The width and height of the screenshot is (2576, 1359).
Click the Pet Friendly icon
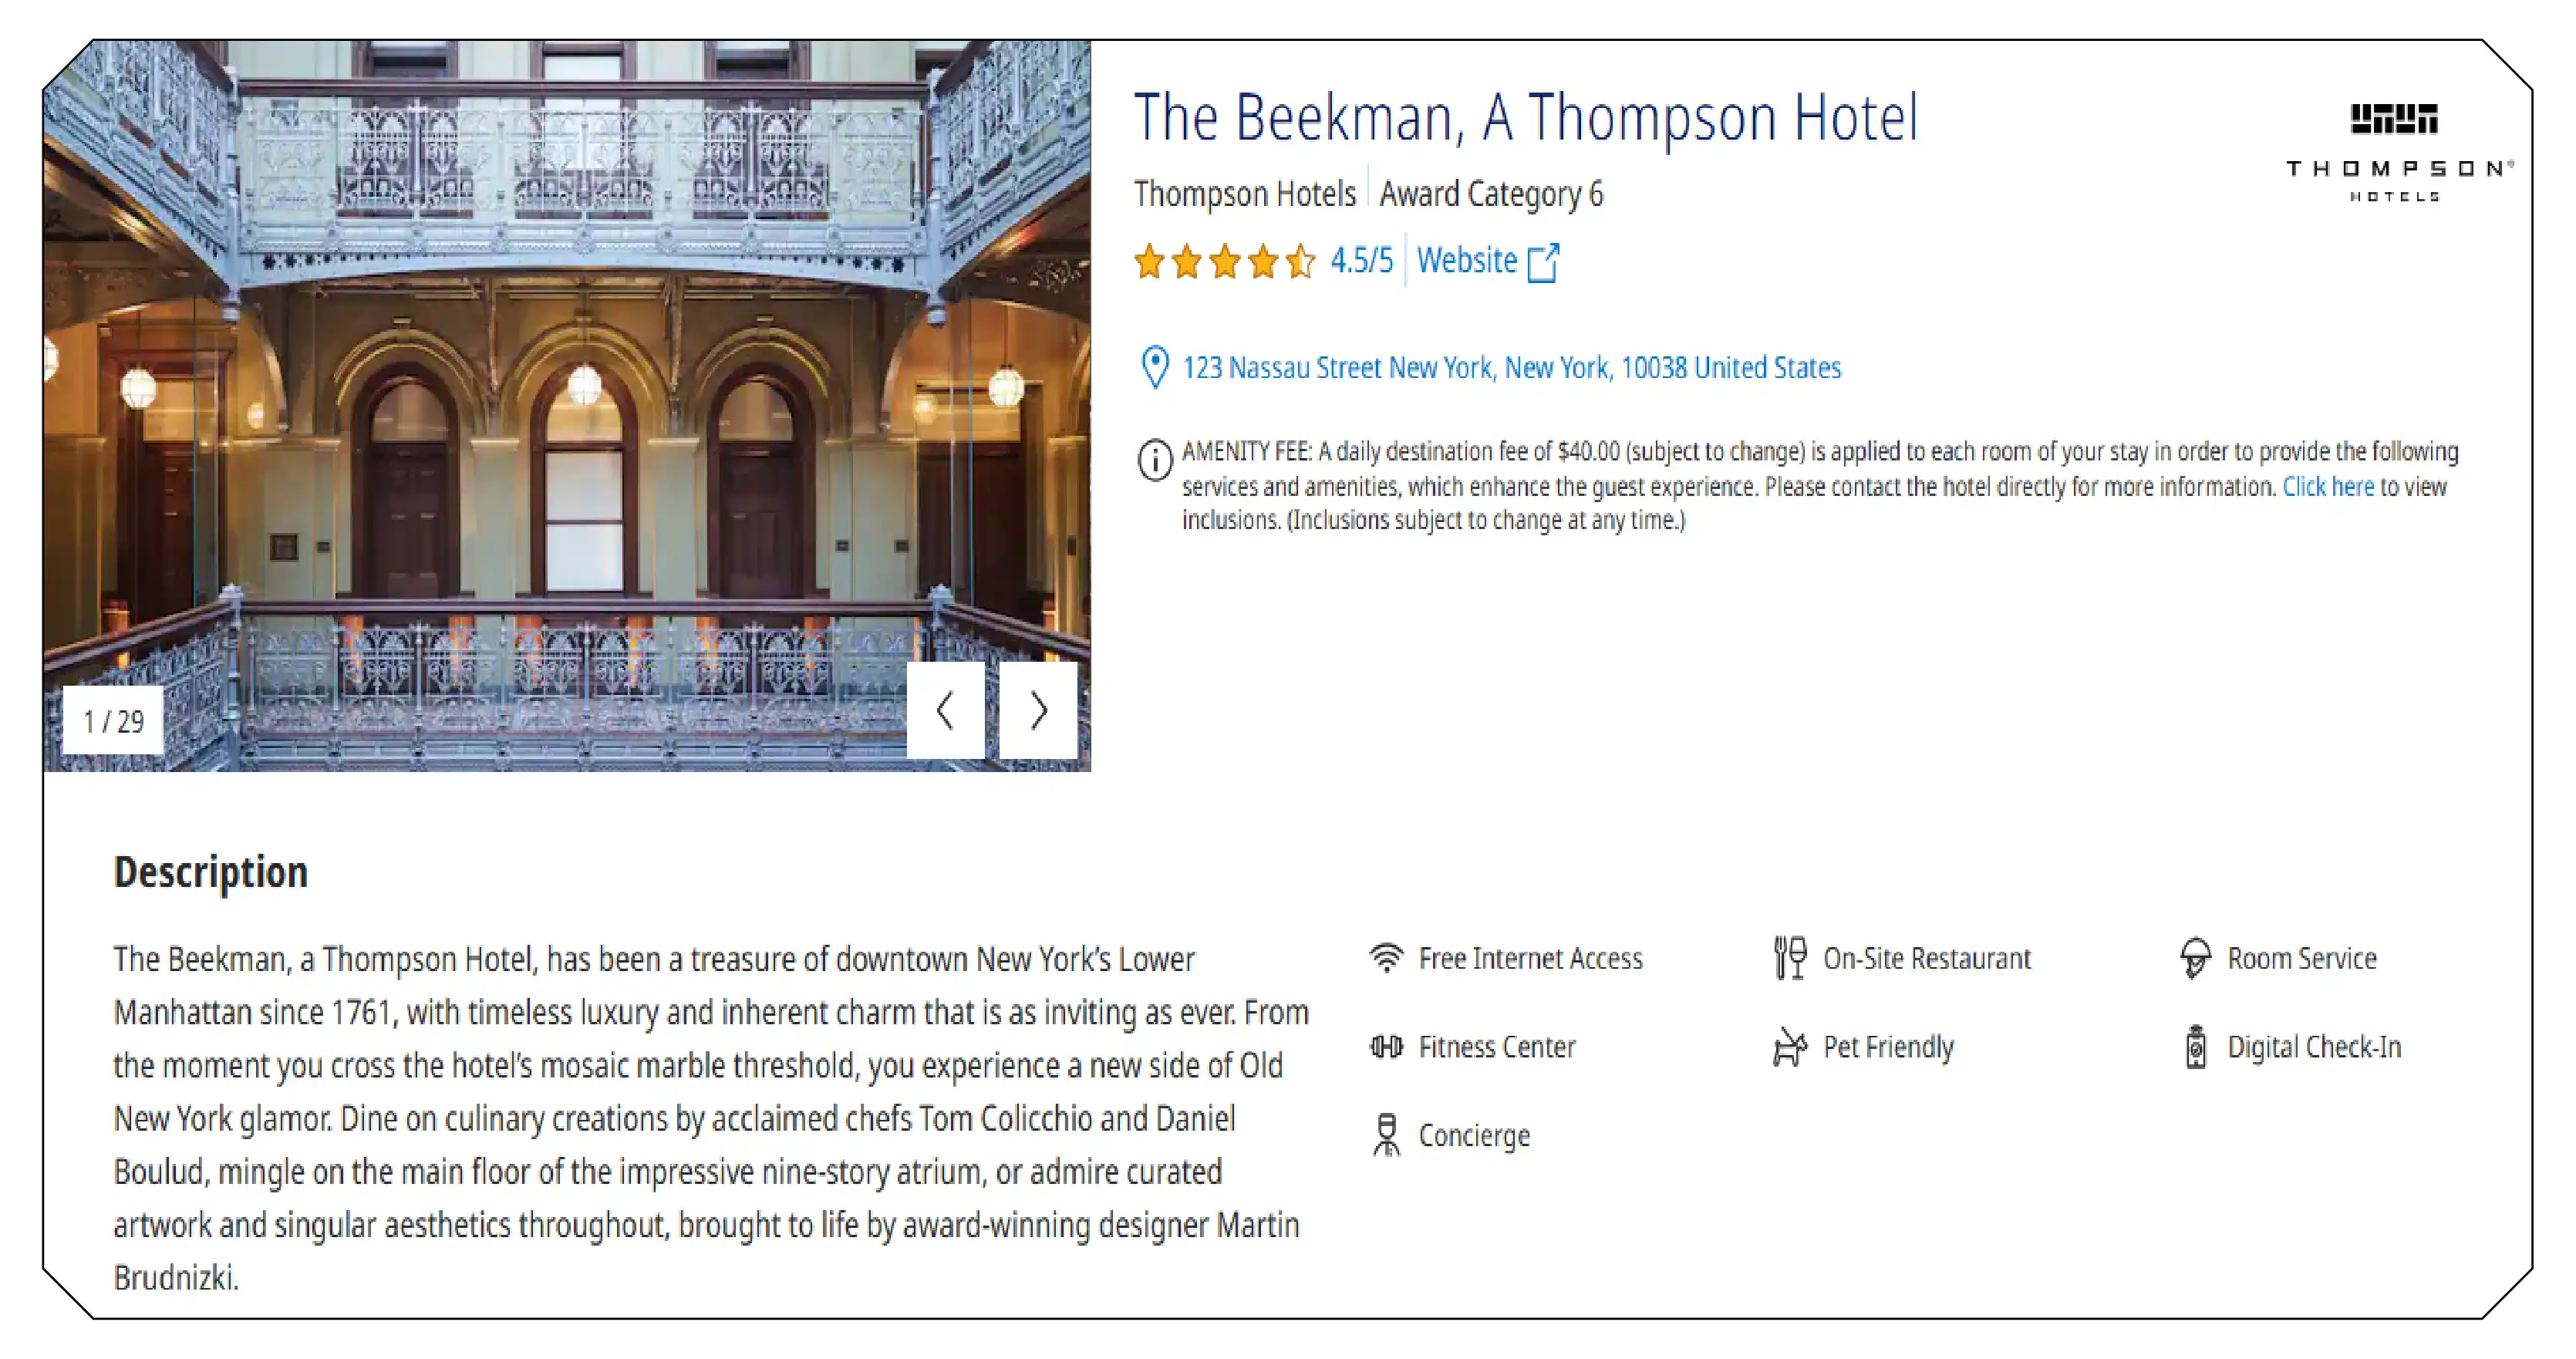(x=1789, y=1047)
